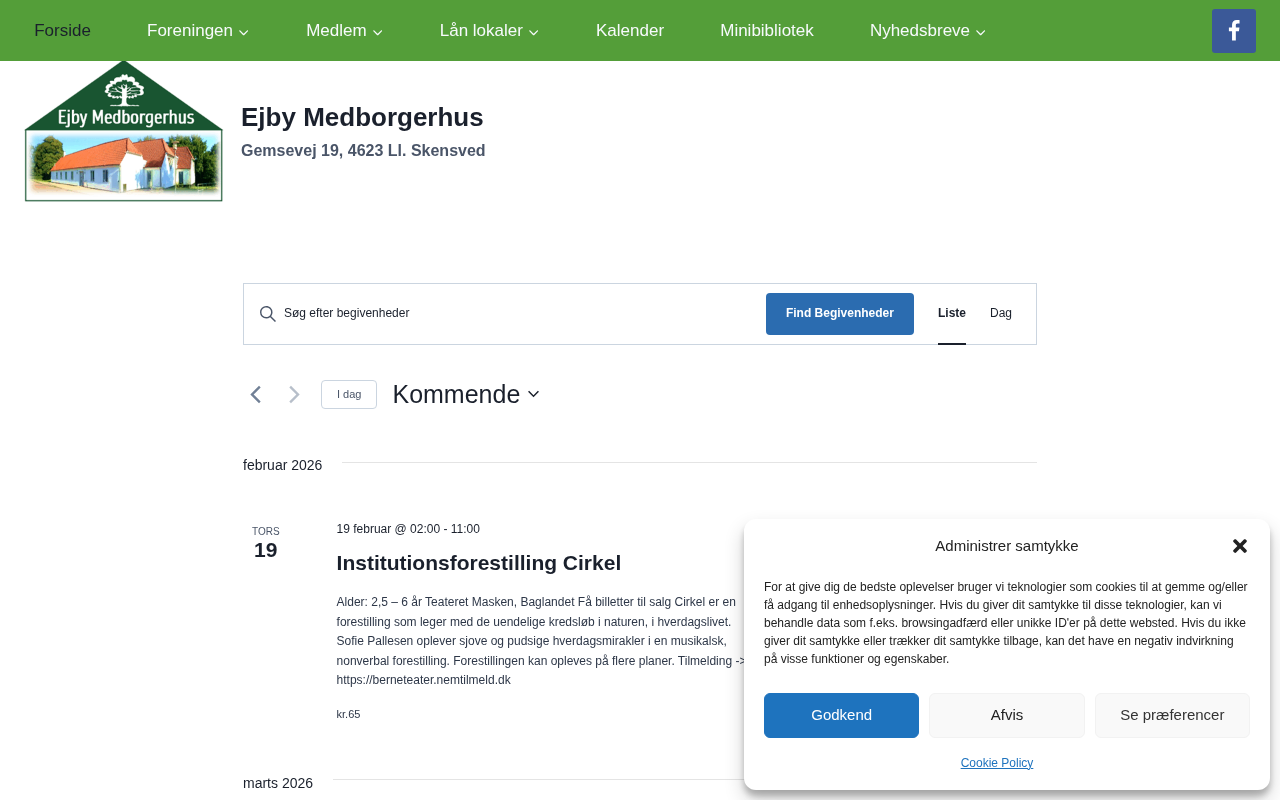Viewport: 1280px width, 800px height.
Task: Expand the Medlem menu
Action: (x=344, y=31)
